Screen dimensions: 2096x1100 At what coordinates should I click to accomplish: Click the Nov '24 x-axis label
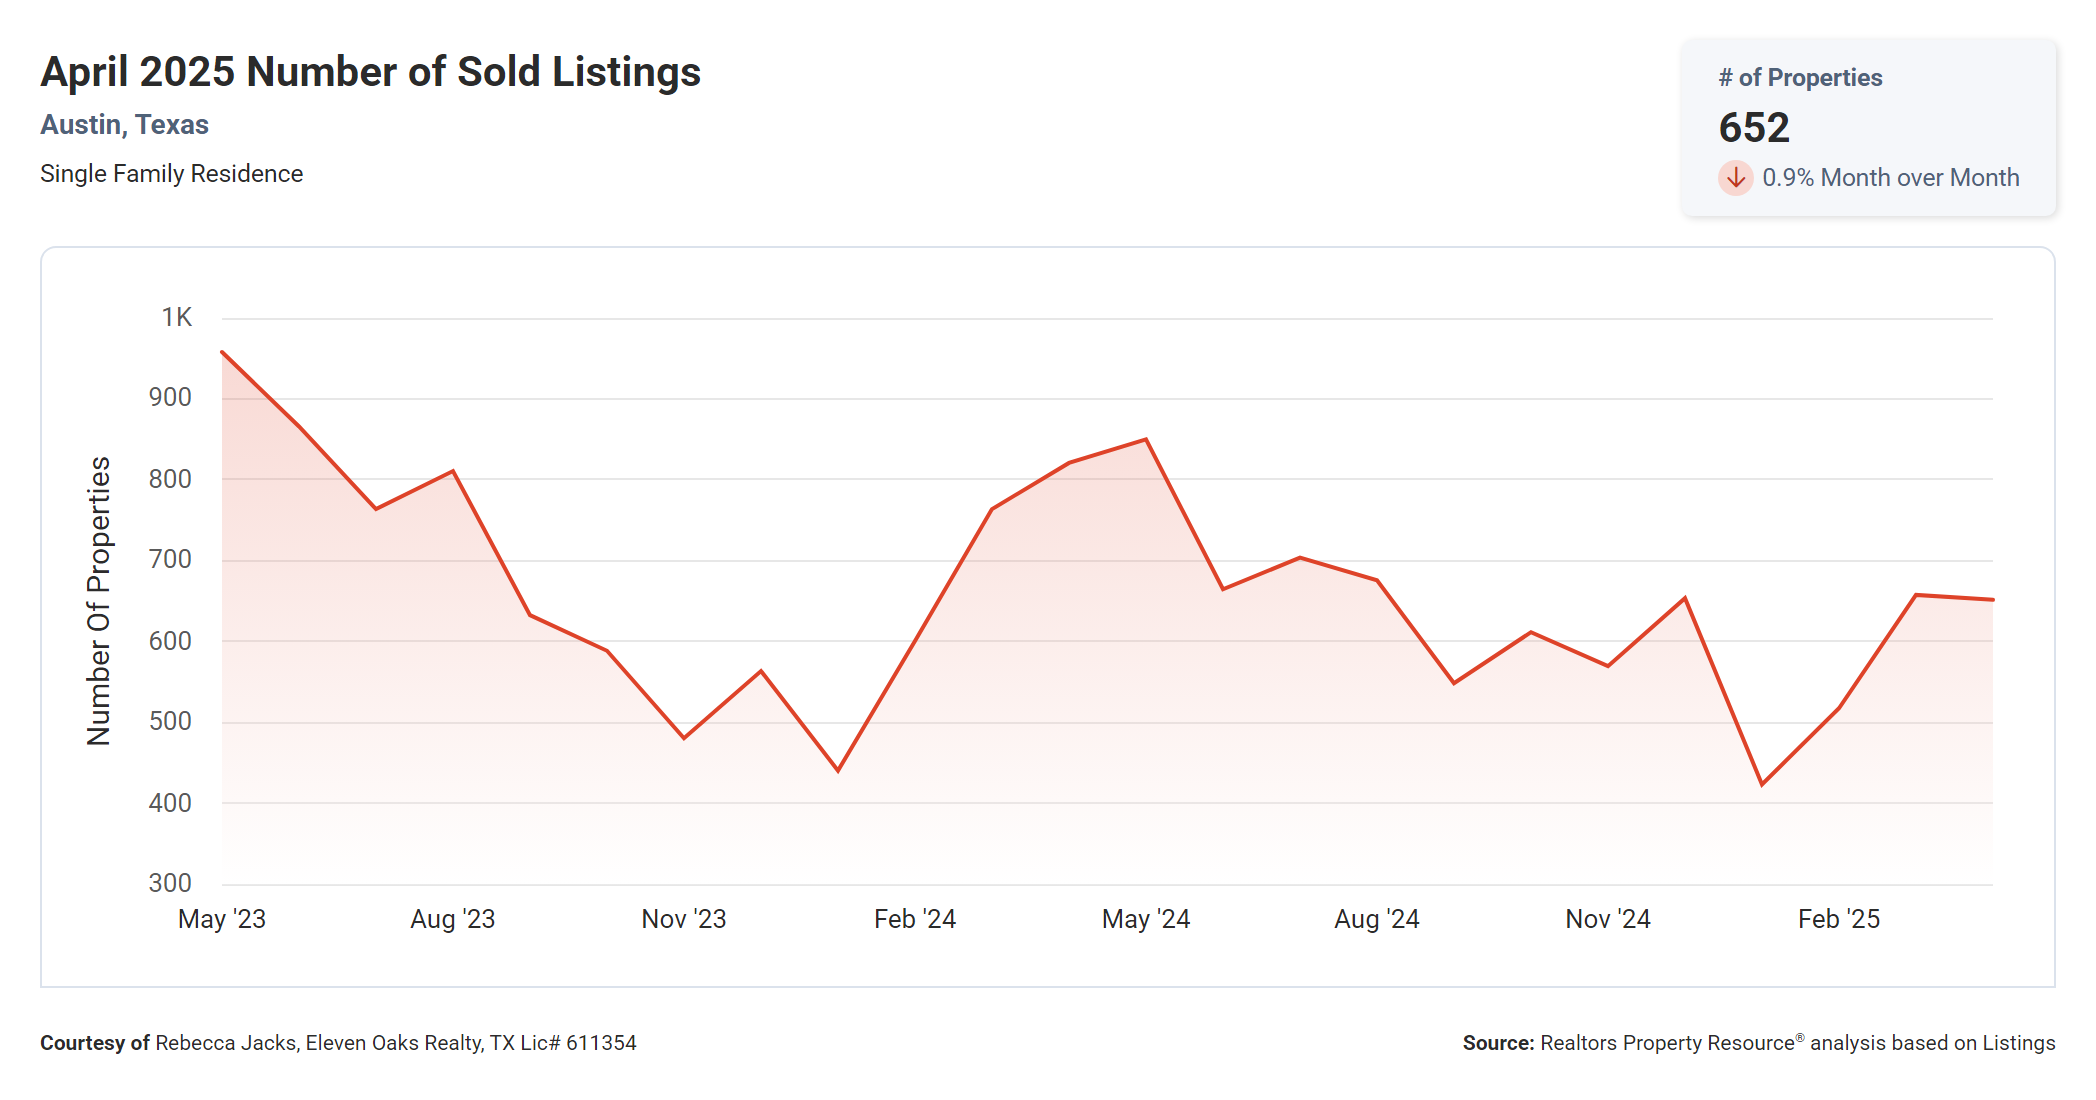tap(1608, 919)
